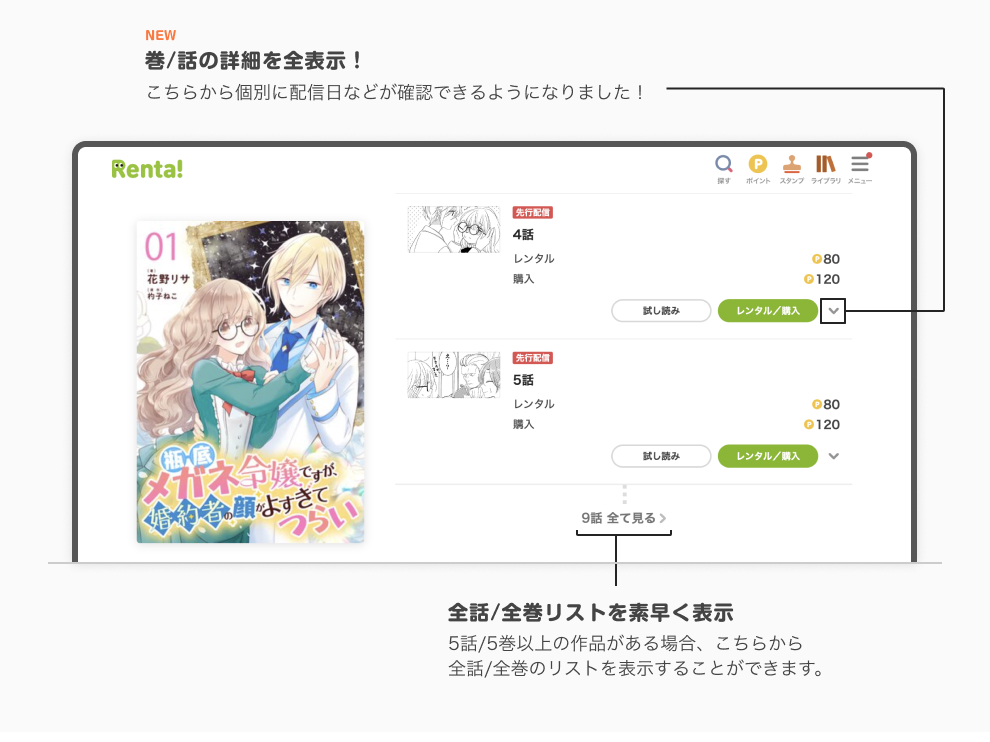This screenshot has height=742, width=990.
Task: Click 試し読み button for 4話
Action: click(661, 311)
